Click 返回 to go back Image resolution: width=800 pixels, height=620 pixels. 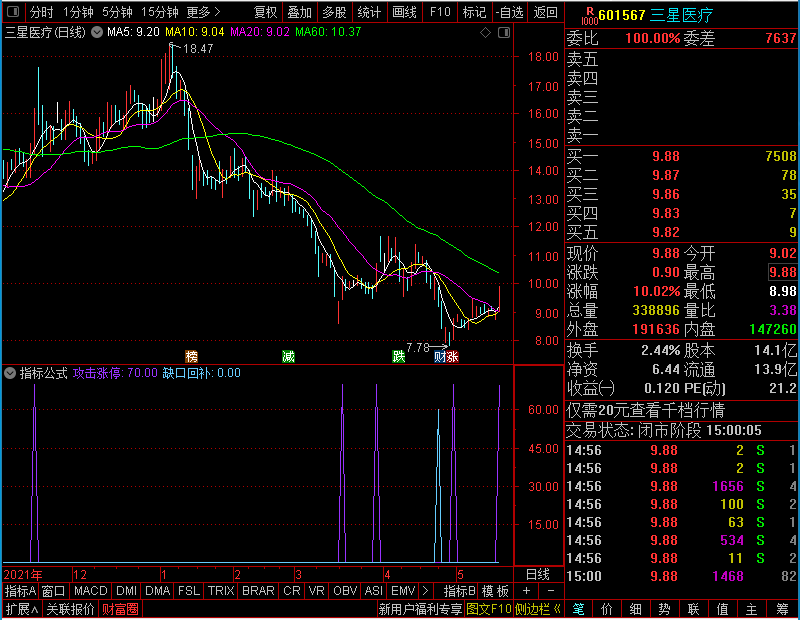545,12
